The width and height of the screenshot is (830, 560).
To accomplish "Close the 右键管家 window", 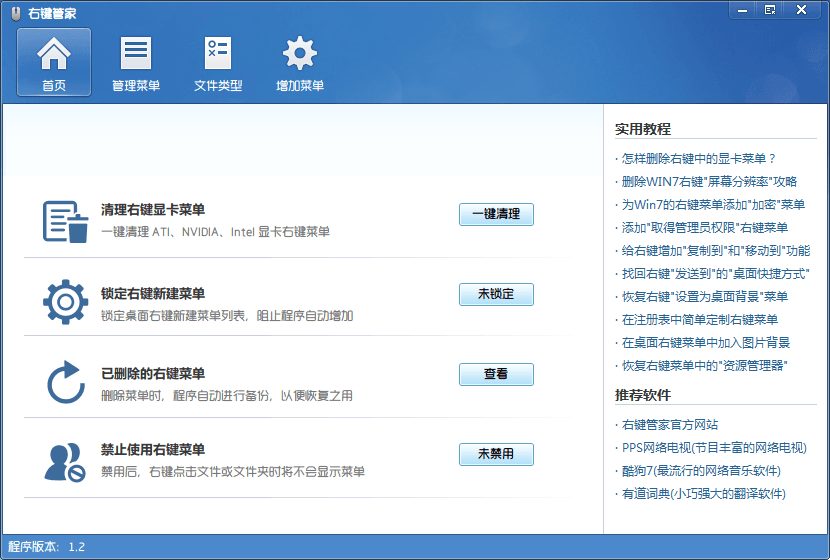I will click(801, 10).
